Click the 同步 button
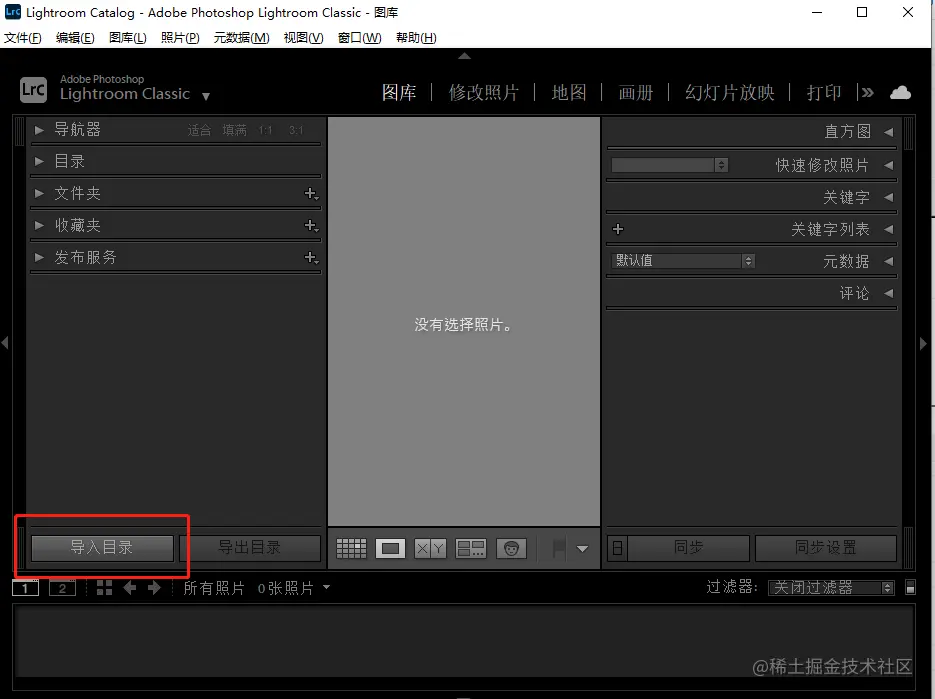Viewport: 935px width, 699px height. tap(688, 548)
